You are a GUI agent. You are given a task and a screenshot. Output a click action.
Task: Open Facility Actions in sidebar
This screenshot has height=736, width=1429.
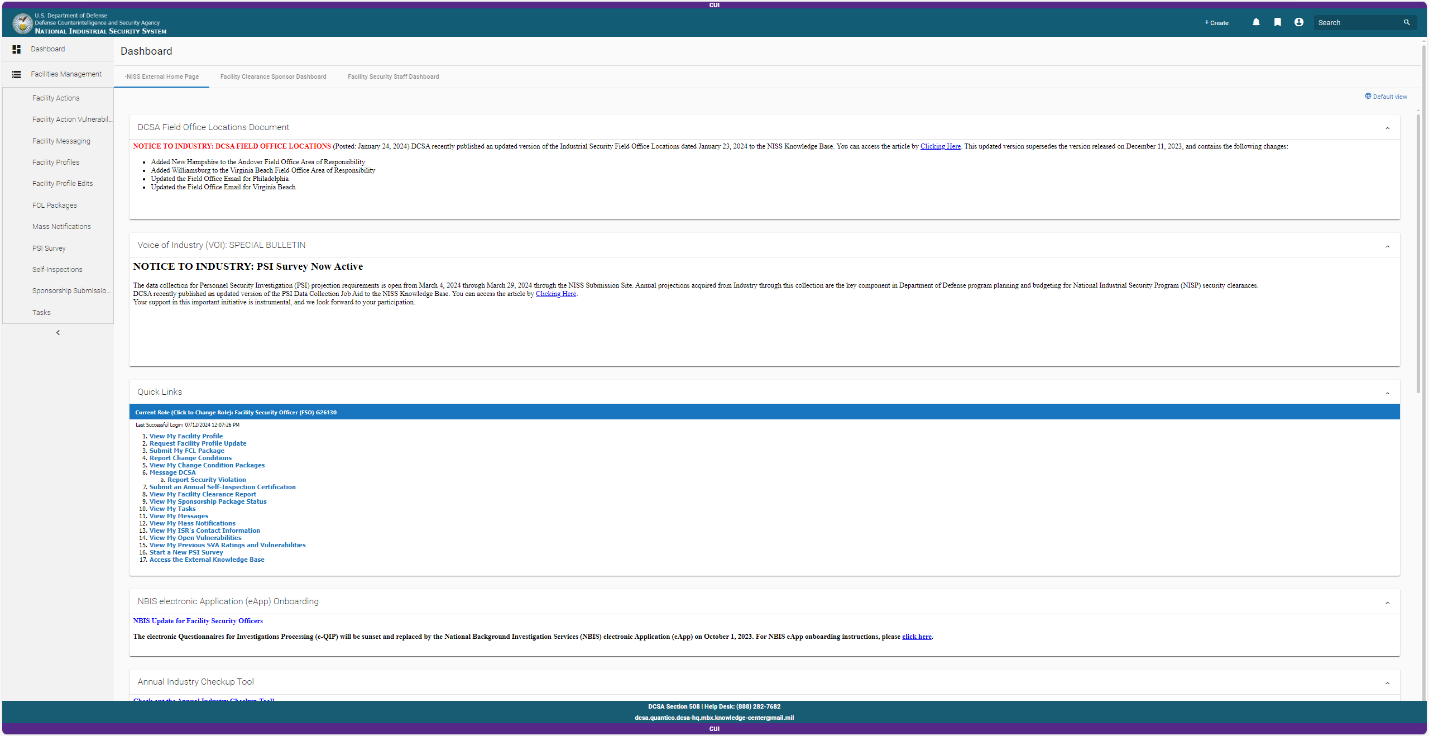[x=57, y=98]
